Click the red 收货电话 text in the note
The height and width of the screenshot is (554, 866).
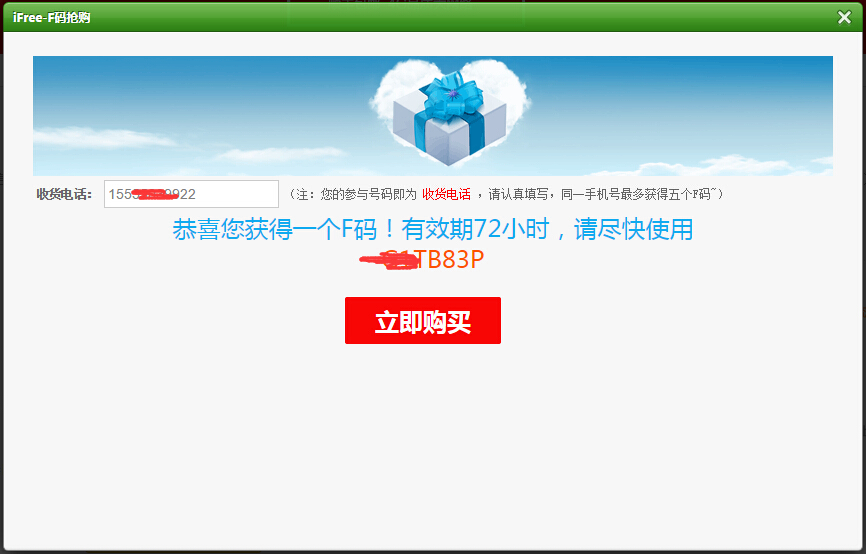click(x=446, y=194)
